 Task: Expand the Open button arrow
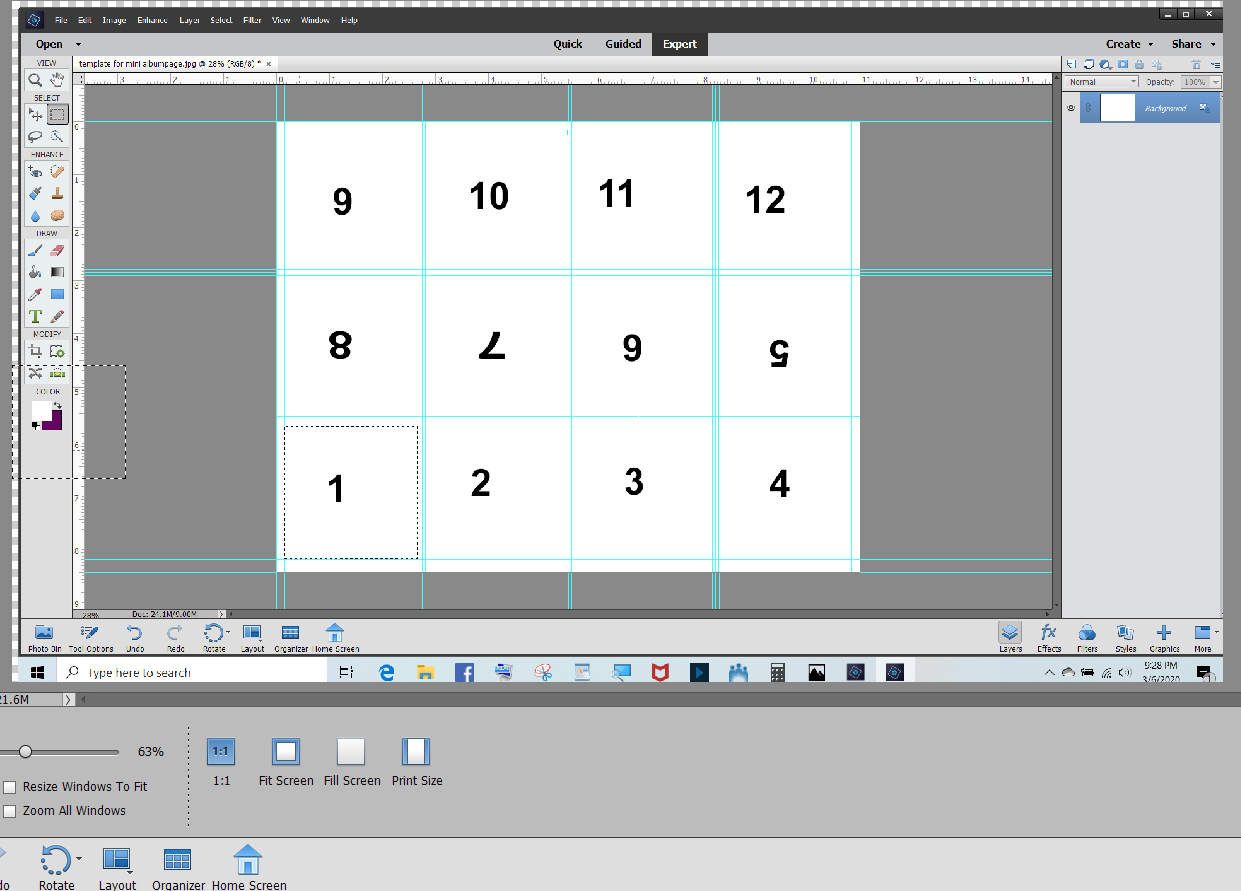point(78,44)
